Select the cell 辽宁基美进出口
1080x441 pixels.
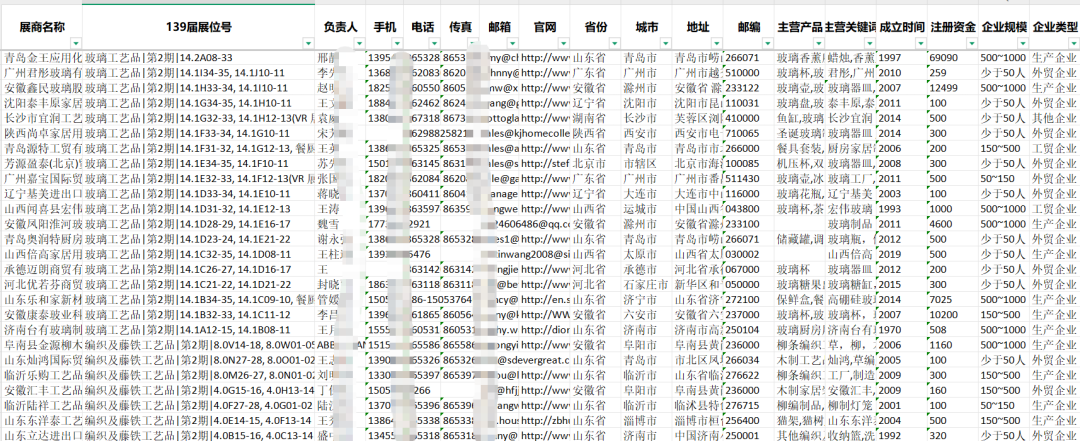point(41,194)
